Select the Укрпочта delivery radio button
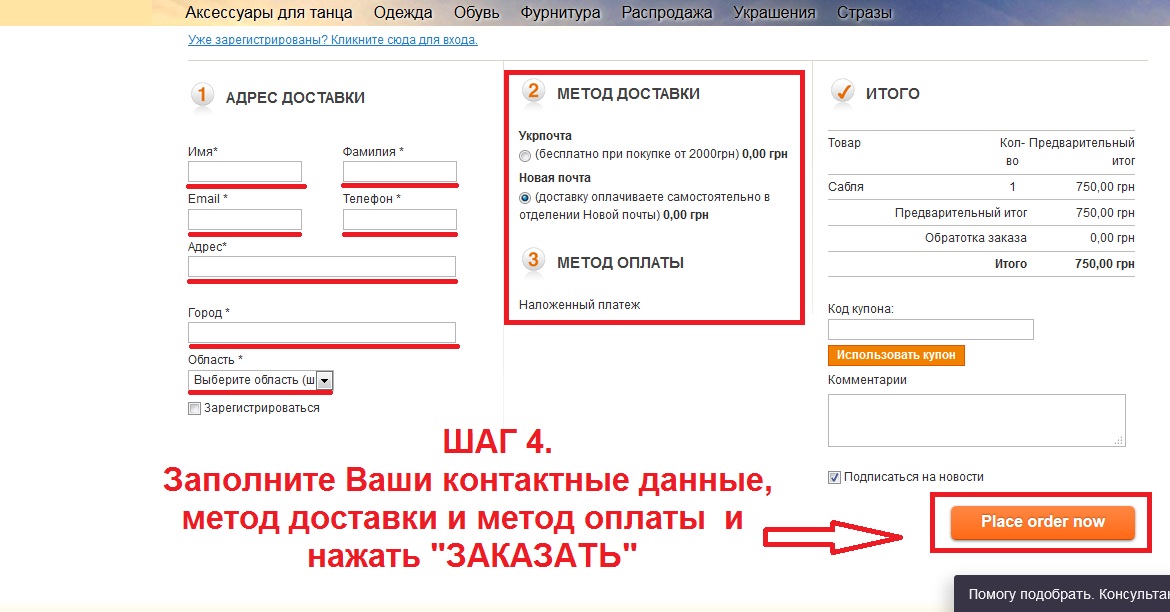The image size is (1170, 612). (x=526, y=155)
